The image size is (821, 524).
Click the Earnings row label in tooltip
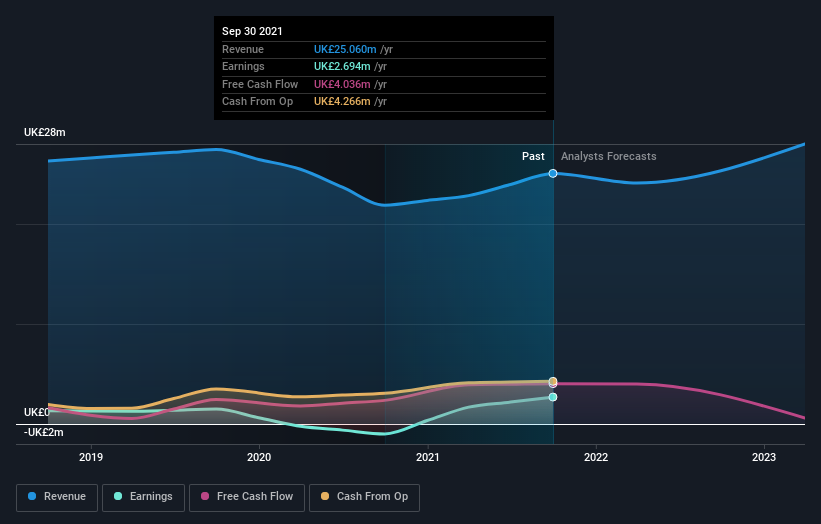(243, 66)
